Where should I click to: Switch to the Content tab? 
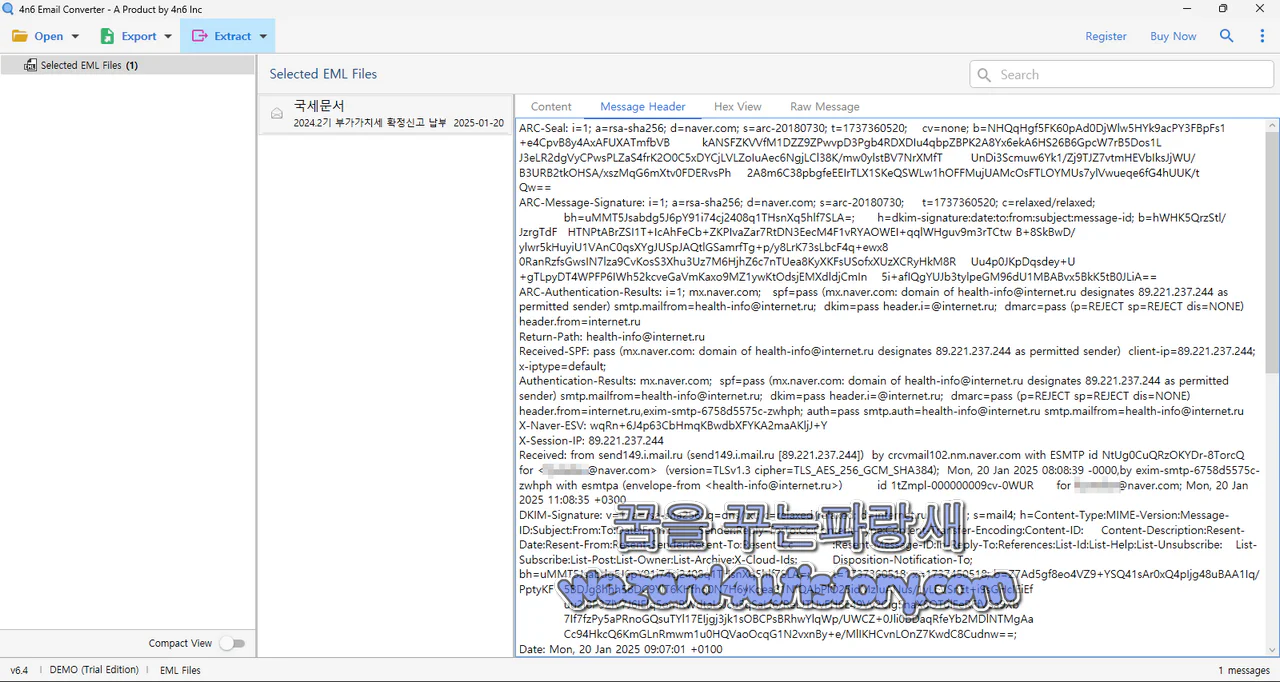point(551,106)
